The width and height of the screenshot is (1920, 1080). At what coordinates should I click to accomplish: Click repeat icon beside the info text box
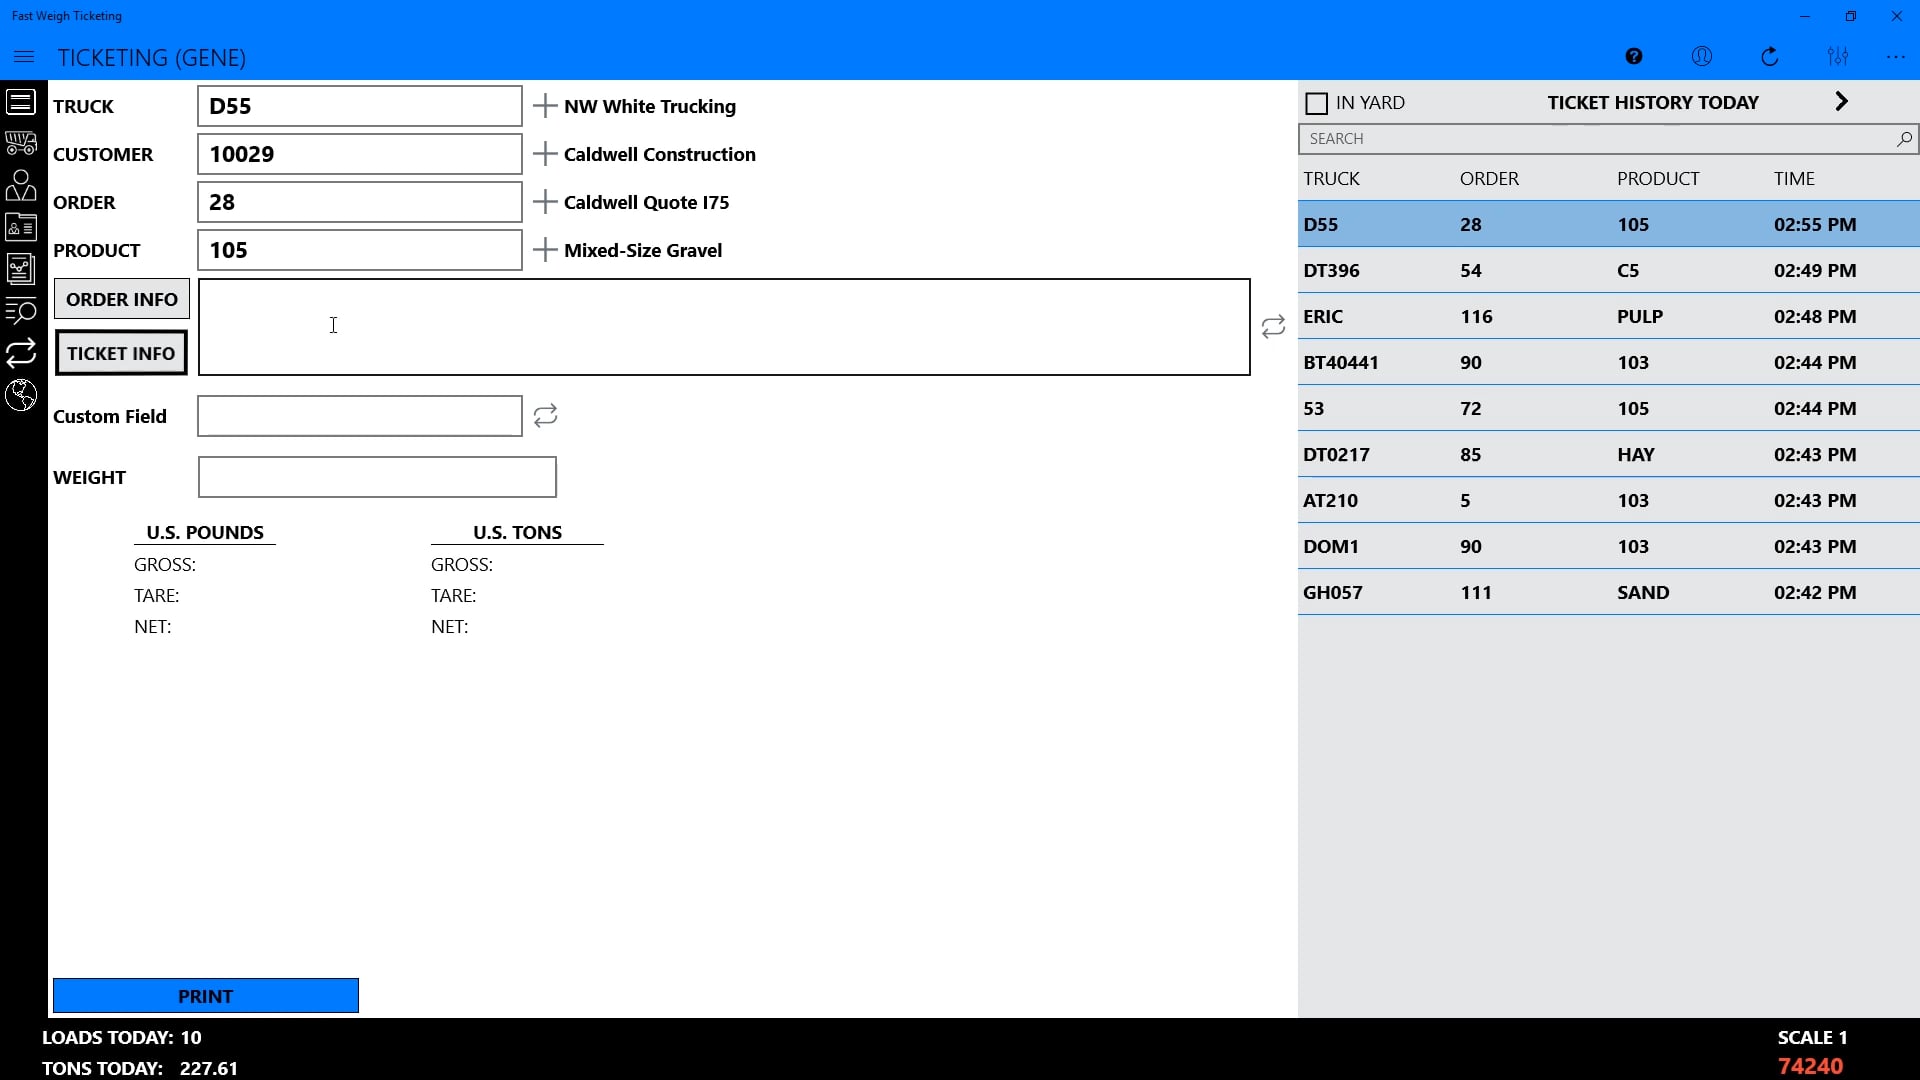coord(1273,327)
